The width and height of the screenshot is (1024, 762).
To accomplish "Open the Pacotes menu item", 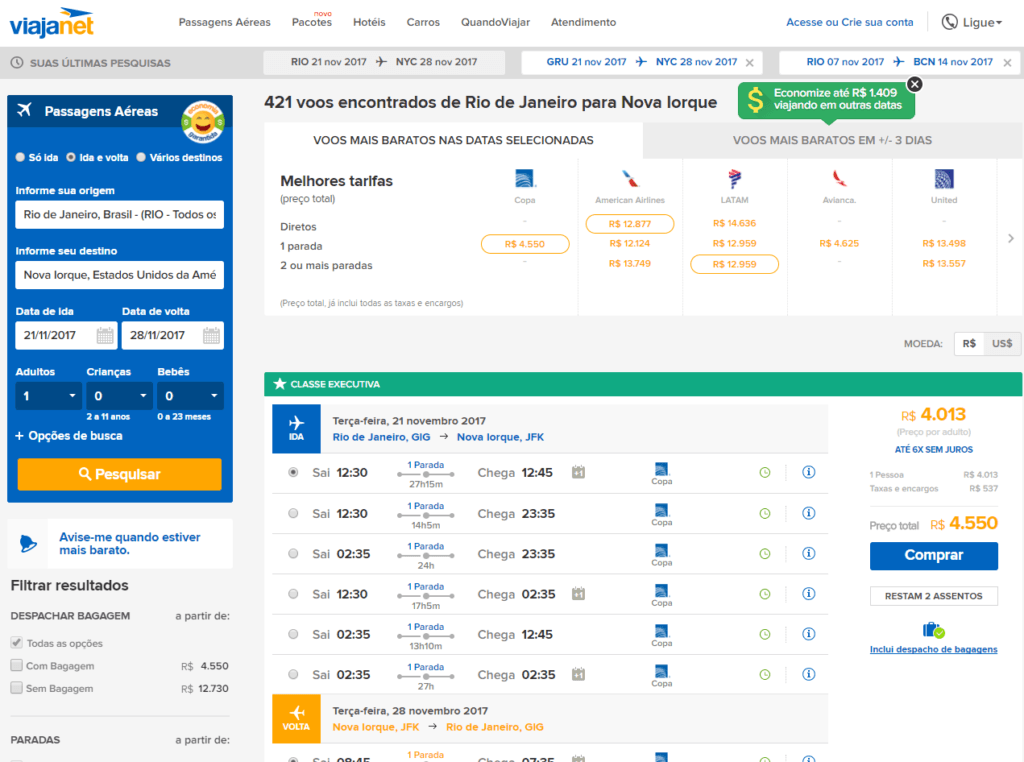I will pyautogui.click(x=312, y=22).
